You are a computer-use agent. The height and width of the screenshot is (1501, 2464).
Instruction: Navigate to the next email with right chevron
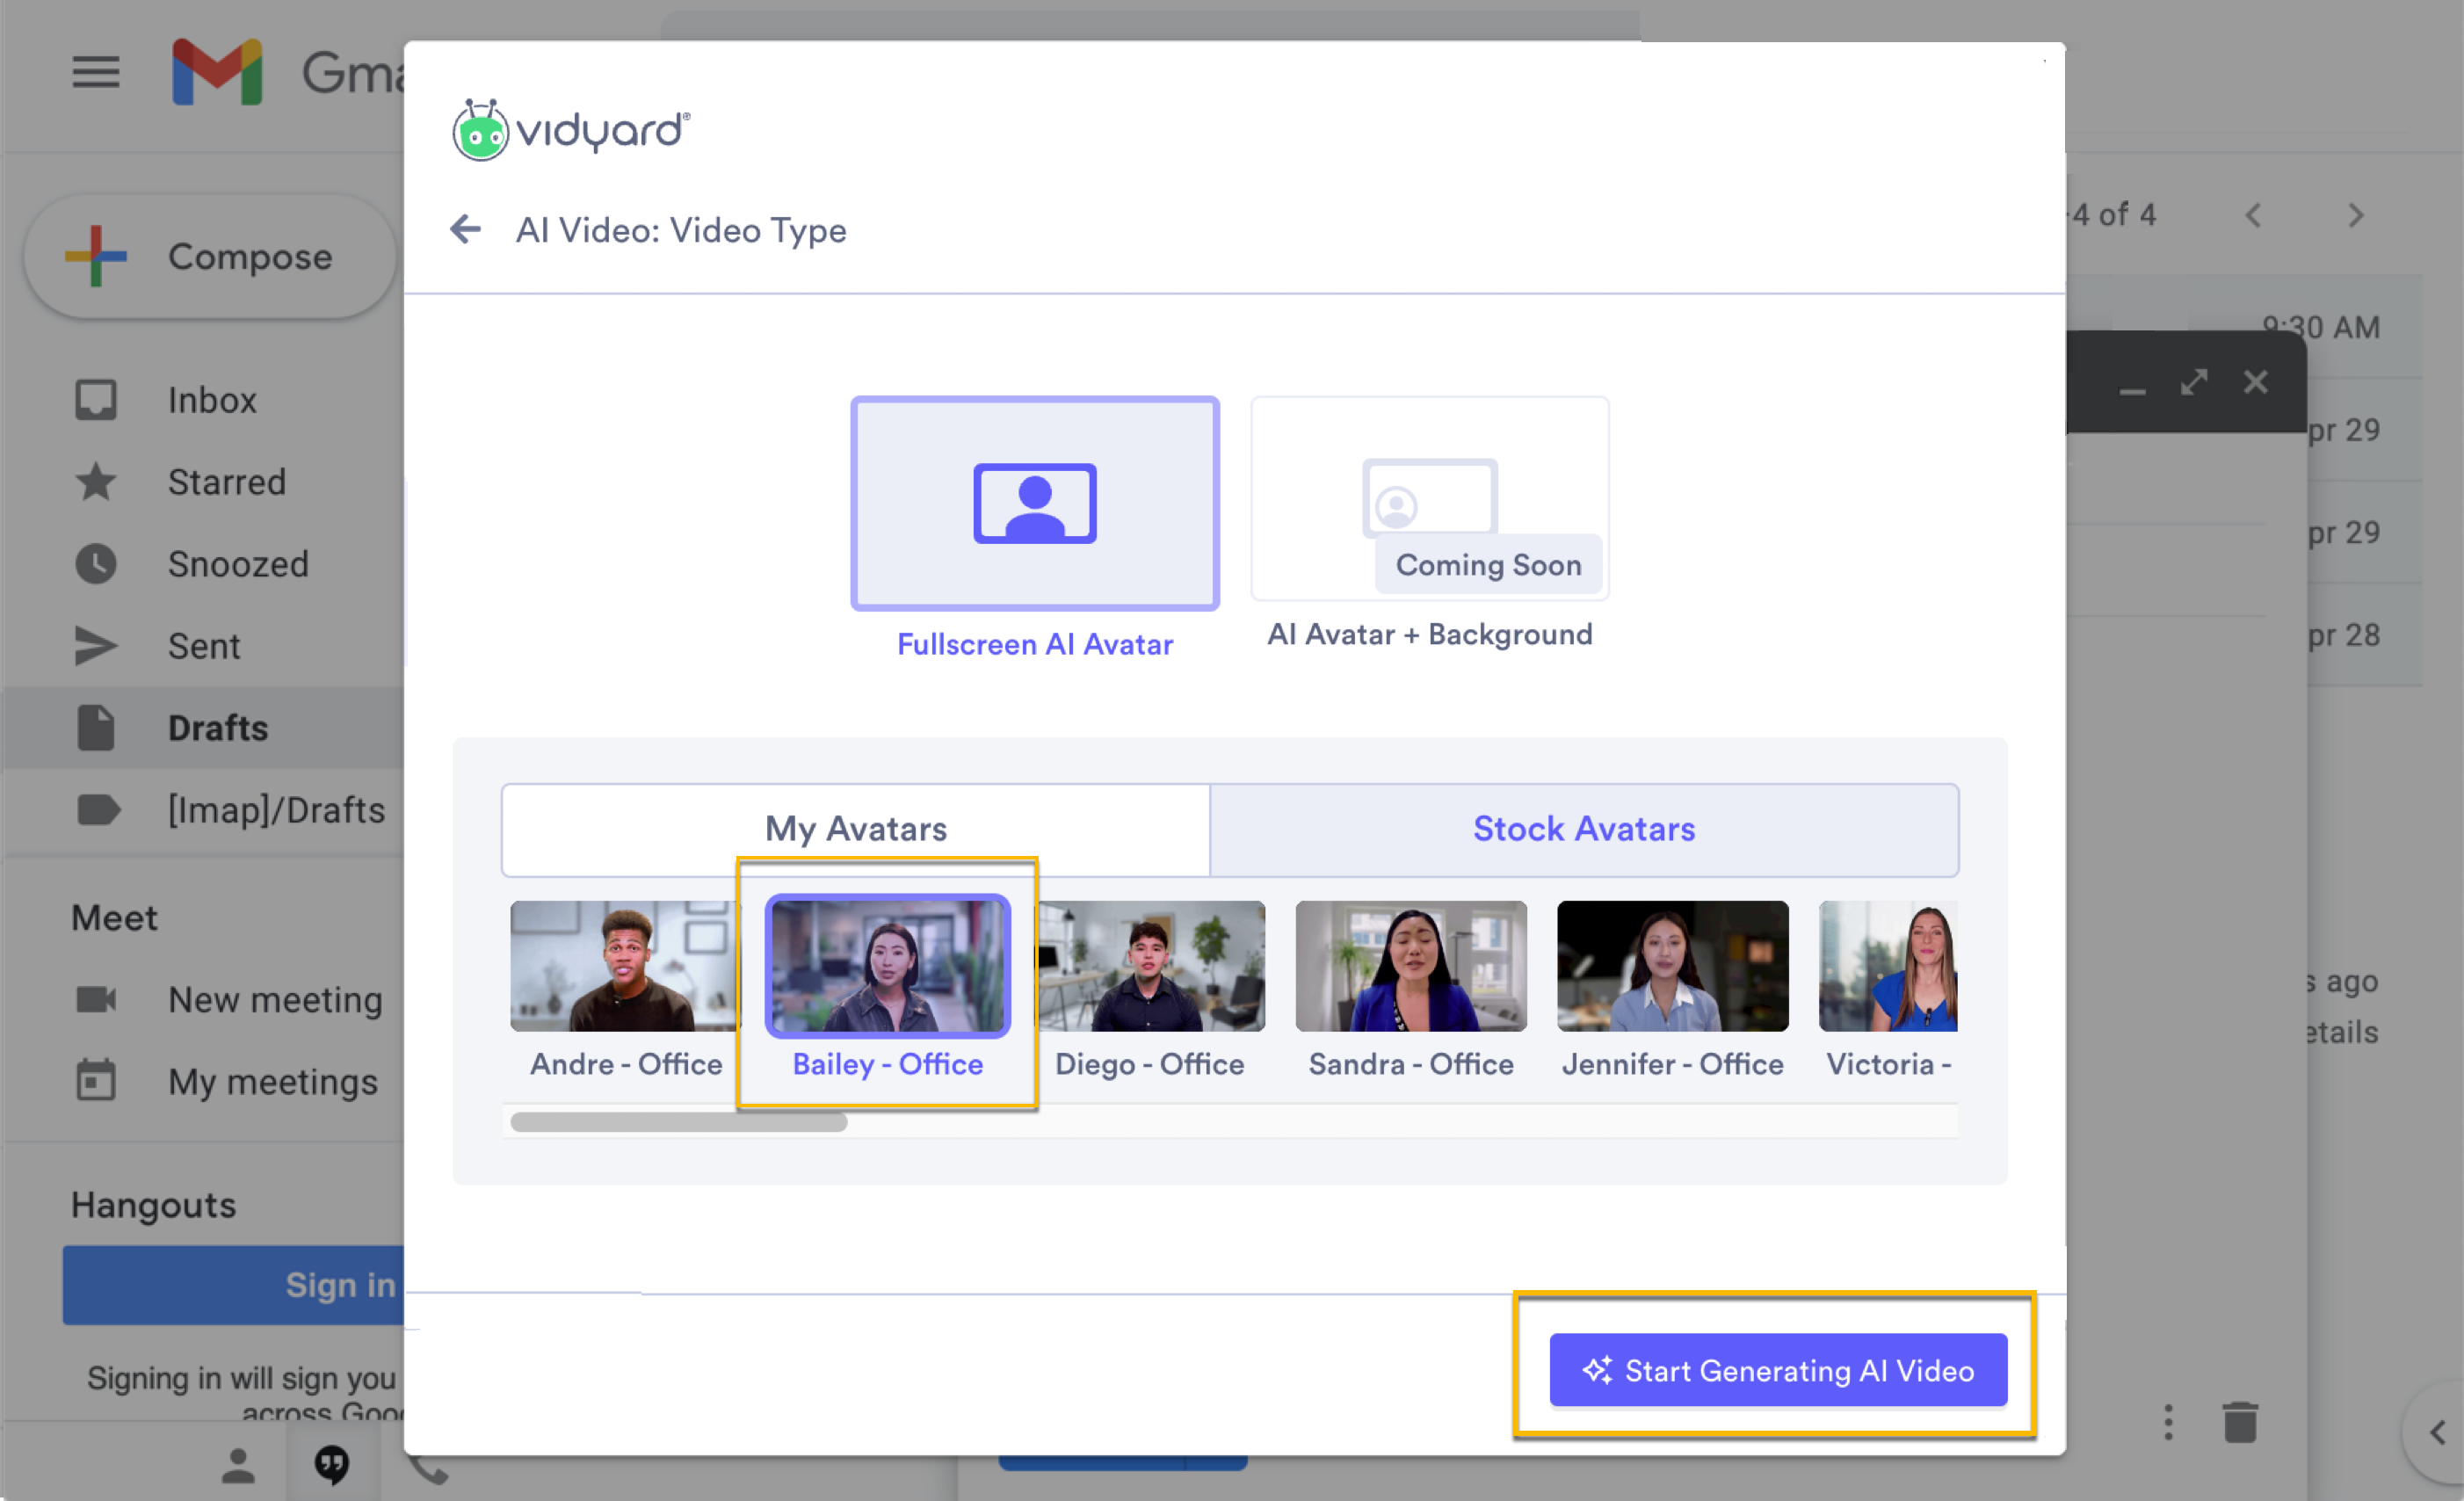(2355, 214)
